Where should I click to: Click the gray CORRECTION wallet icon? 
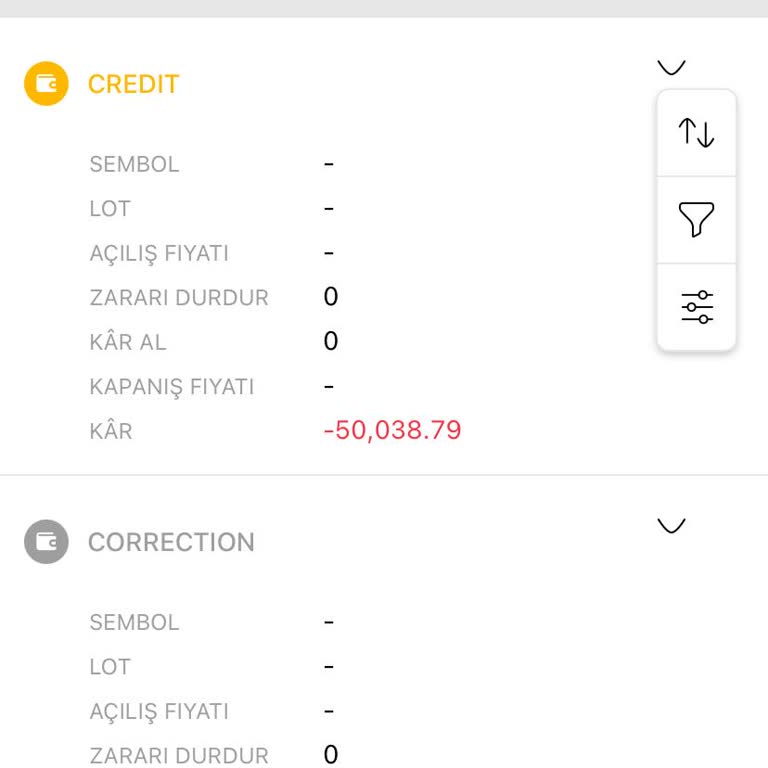(x=46, y=542)
